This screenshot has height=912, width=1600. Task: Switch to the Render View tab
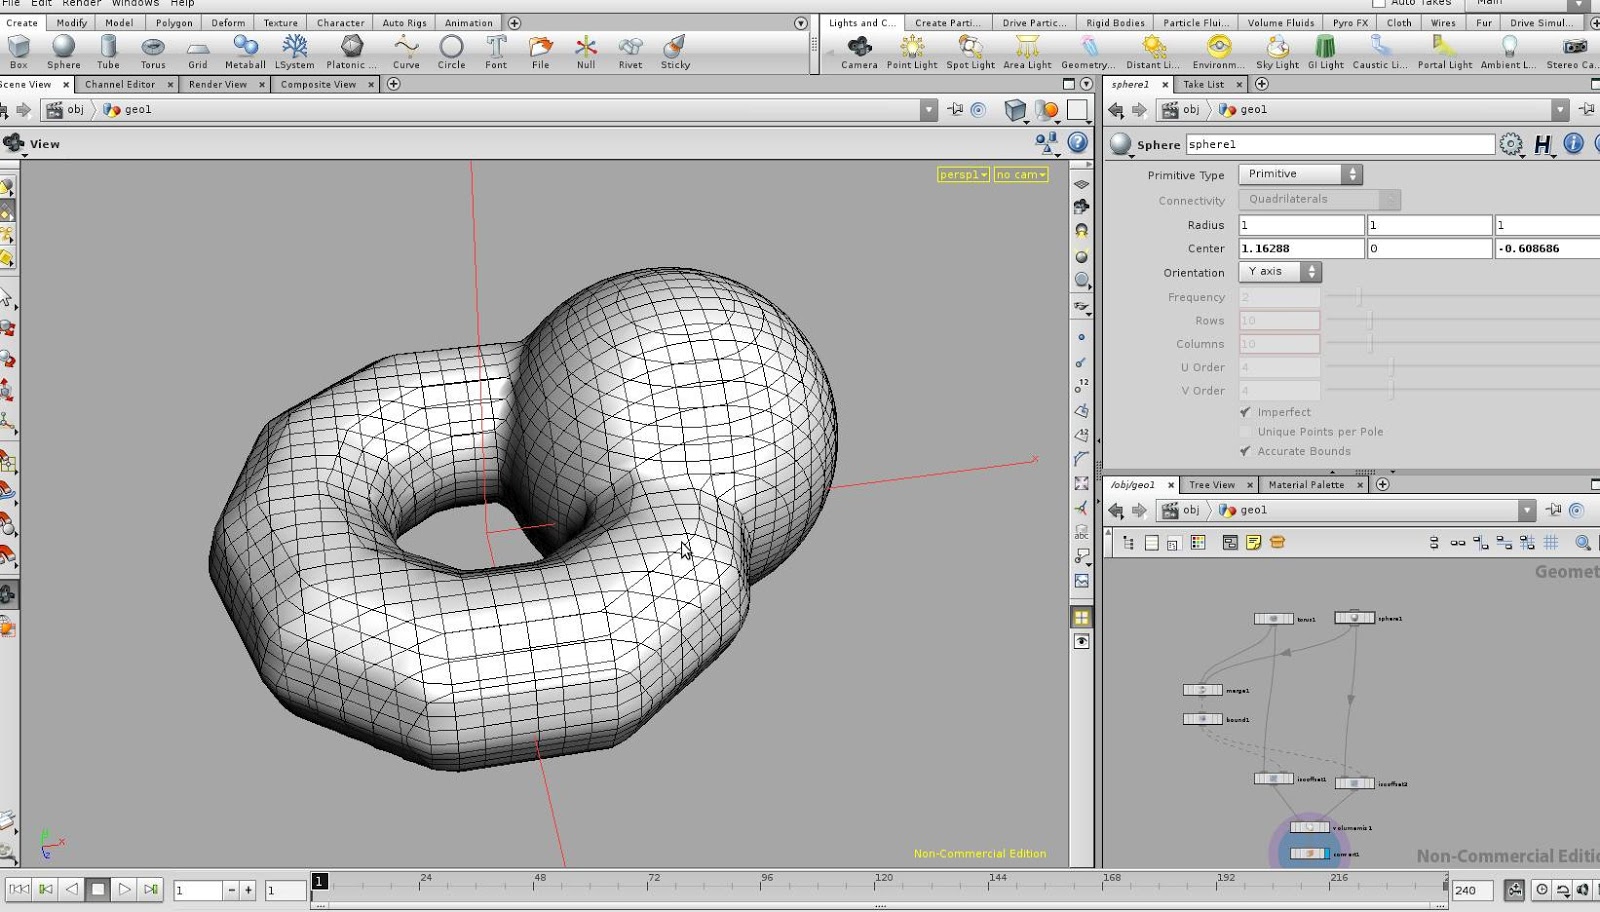(x=218, y=85)
